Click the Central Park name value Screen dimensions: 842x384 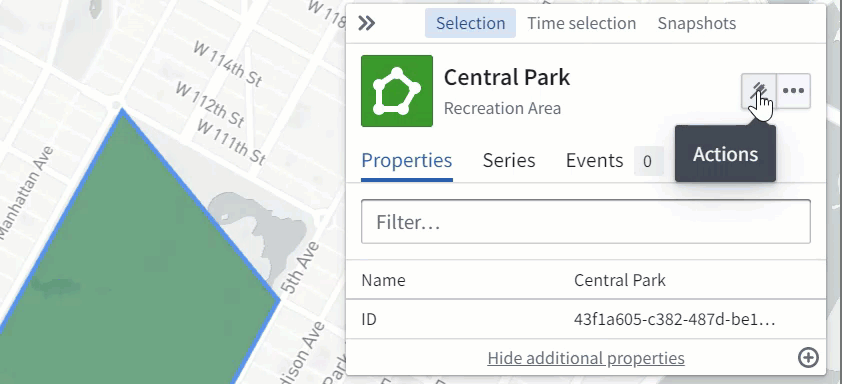(x=620, y=280)
